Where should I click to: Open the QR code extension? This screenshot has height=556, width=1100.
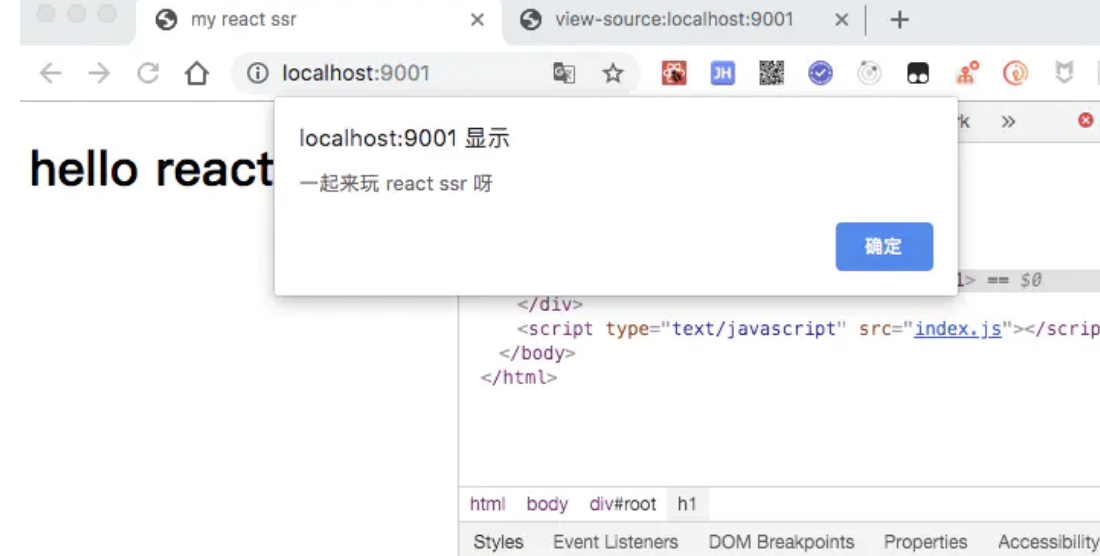[771, 74]
